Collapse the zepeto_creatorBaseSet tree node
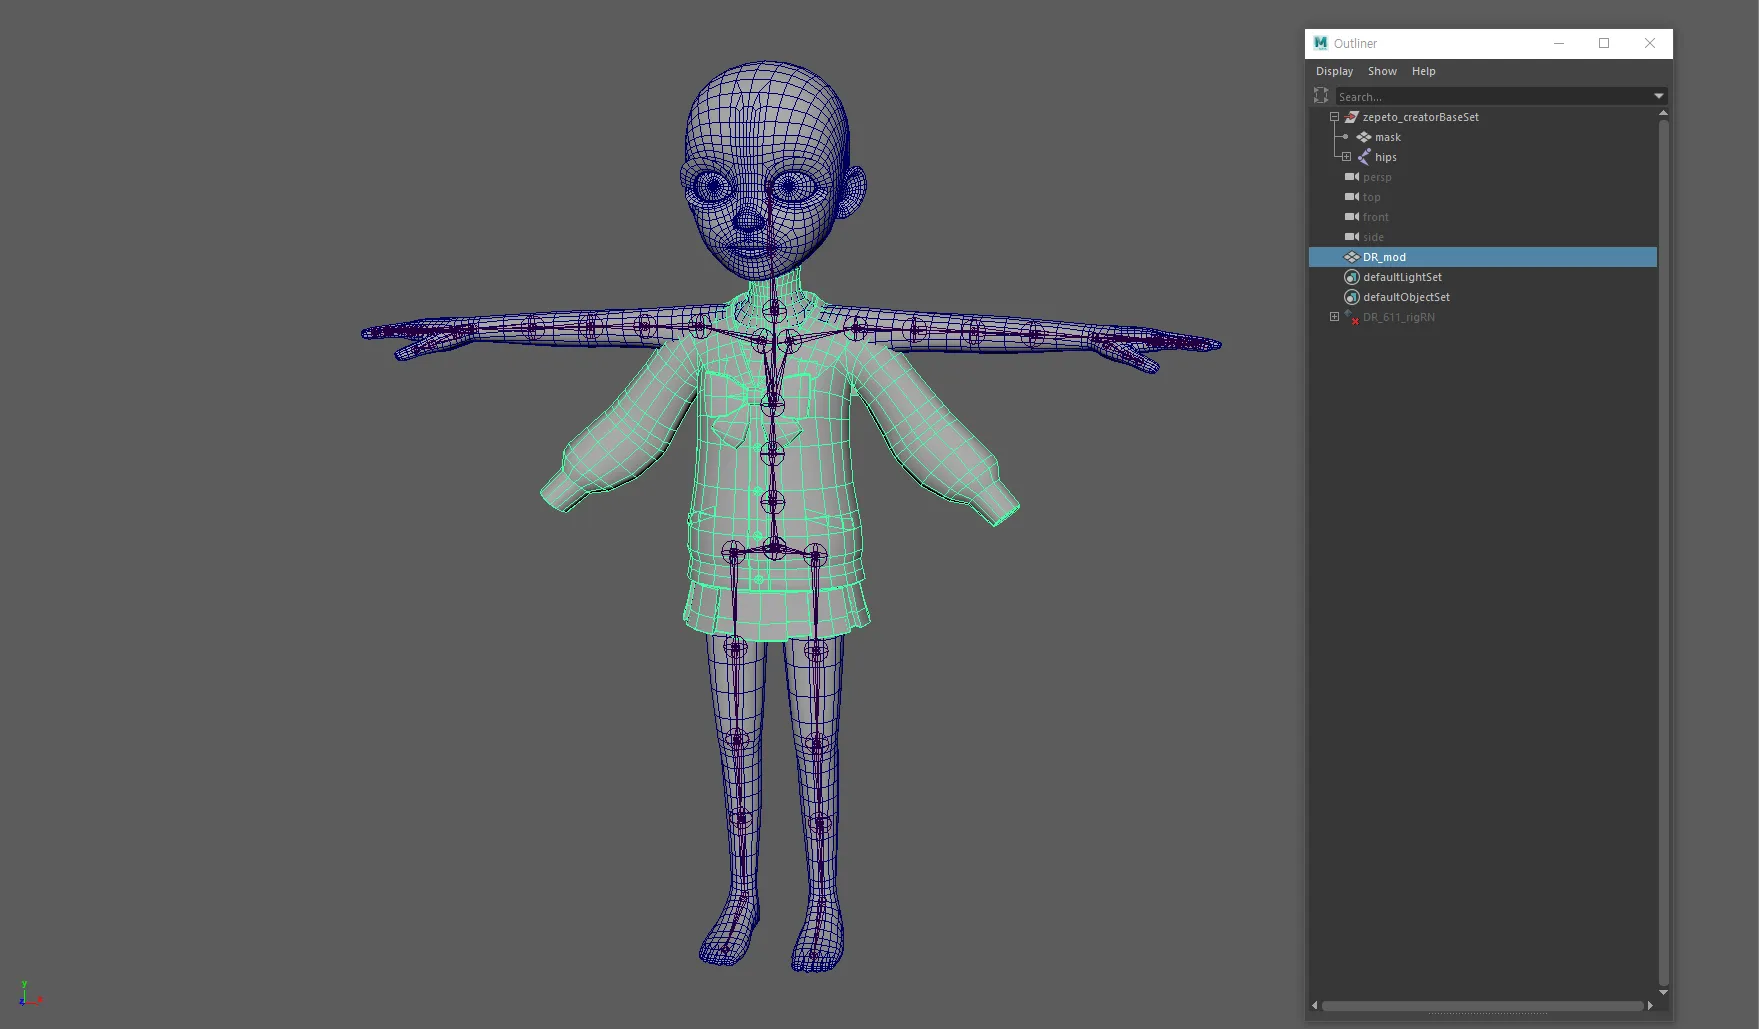 (1334, 117)
